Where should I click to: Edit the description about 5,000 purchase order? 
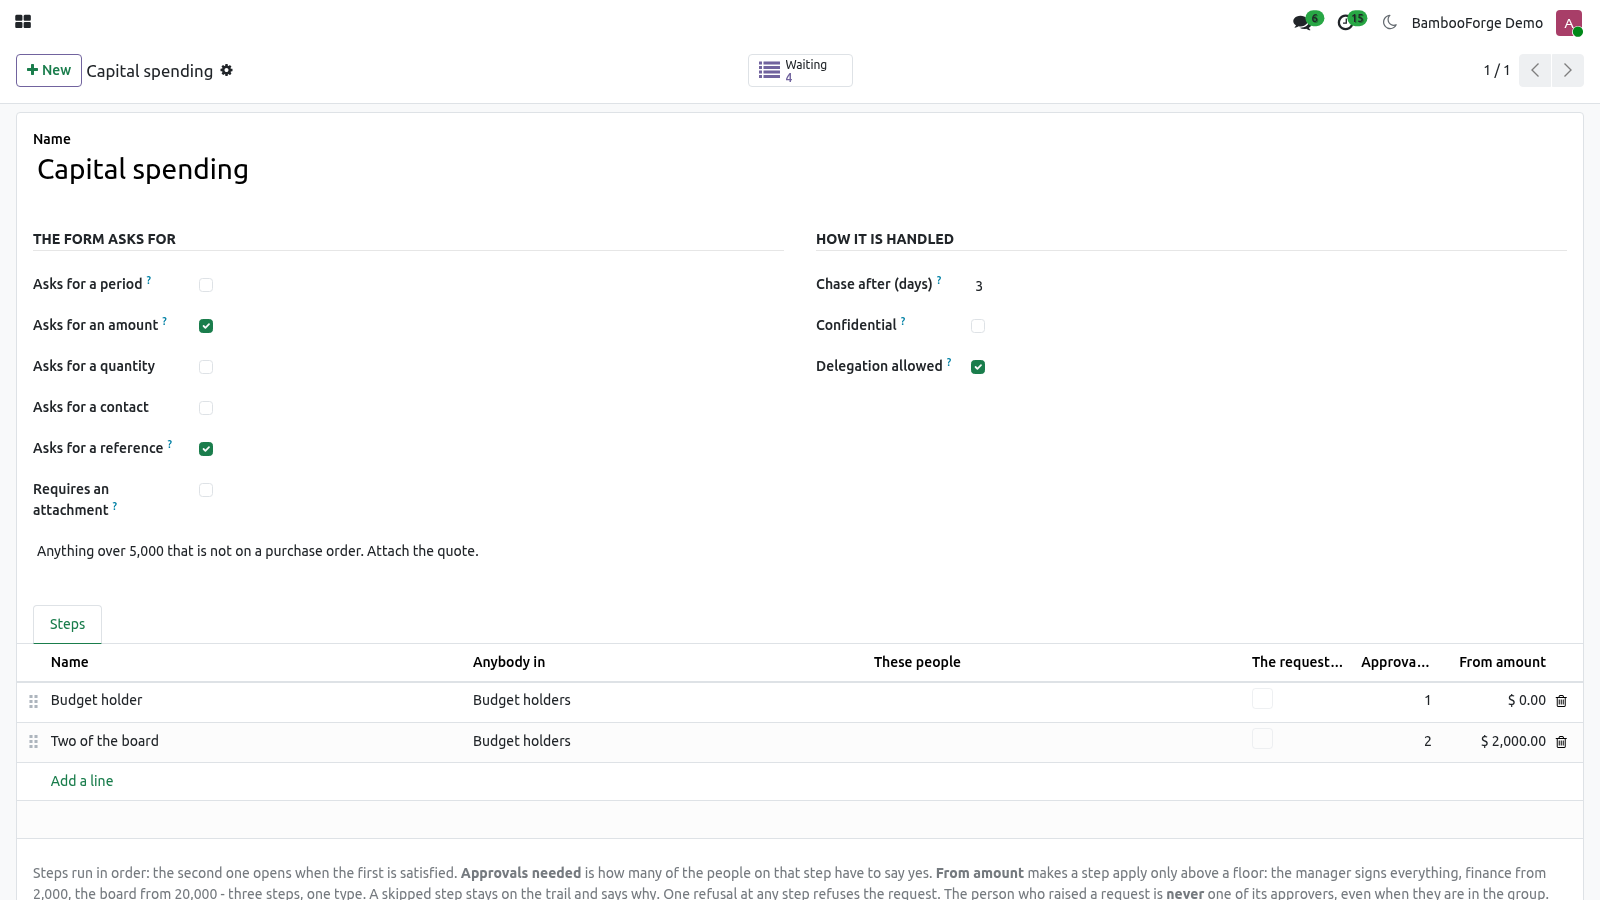click(x=800, y=551)
